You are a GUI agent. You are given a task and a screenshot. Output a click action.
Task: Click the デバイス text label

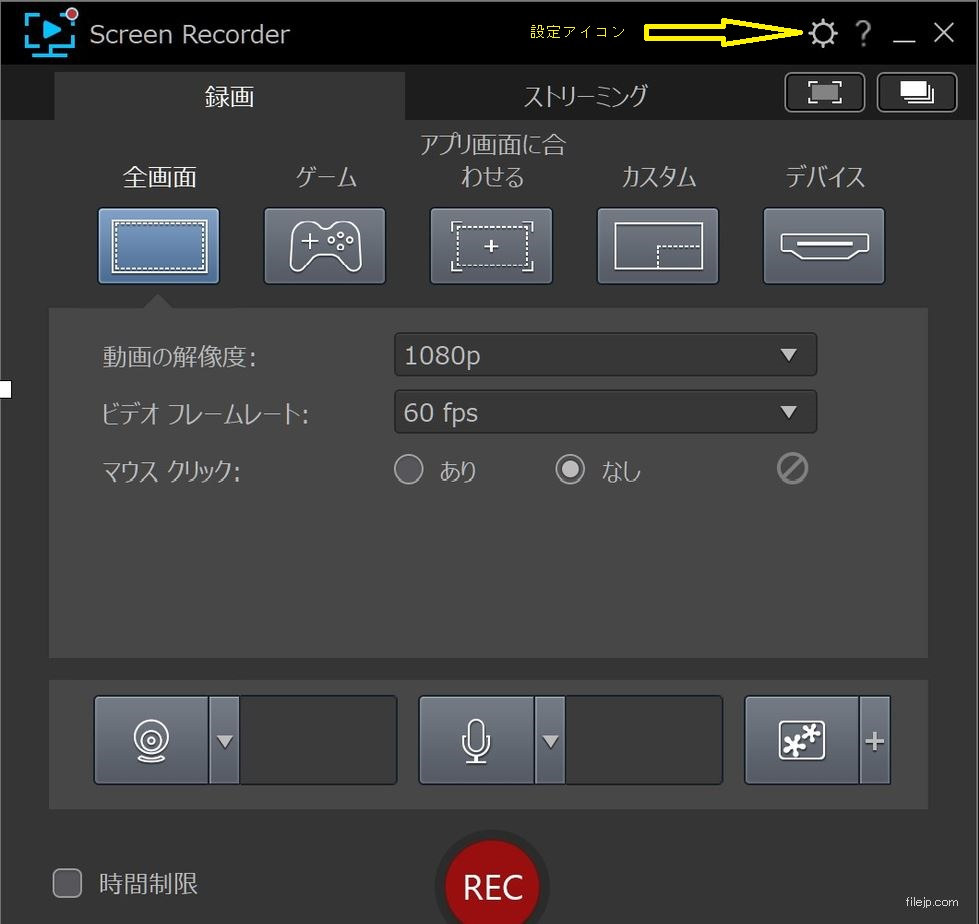coord(825,177)
